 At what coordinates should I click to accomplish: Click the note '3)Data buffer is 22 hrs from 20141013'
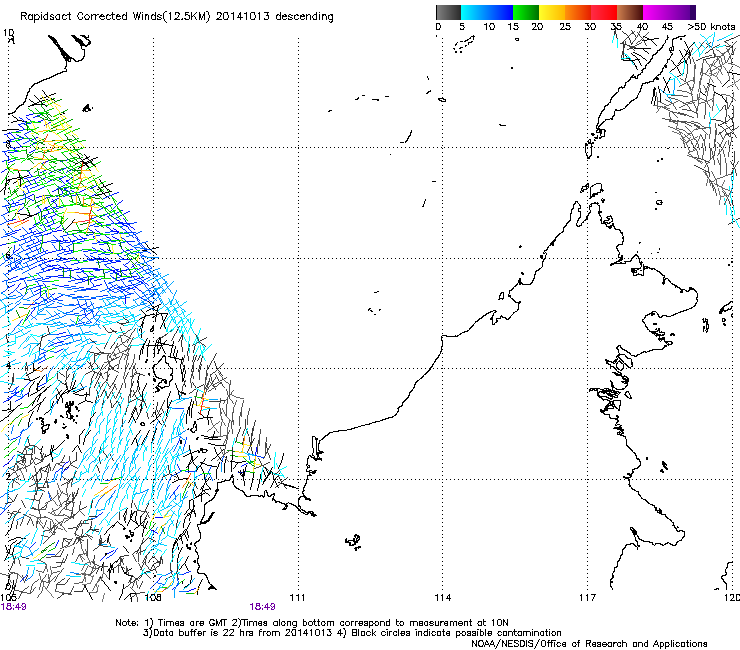click(x=238, y=633)
